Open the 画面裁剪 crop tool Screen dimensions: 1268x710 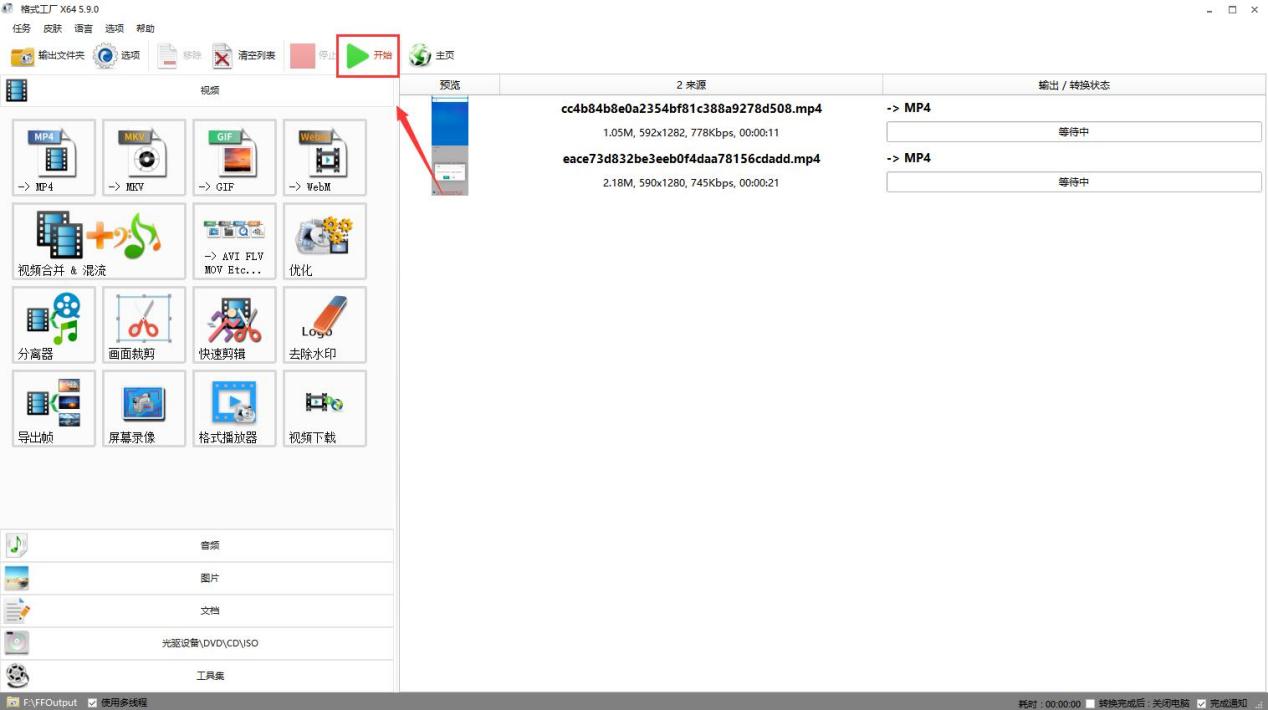click(144, 325)
